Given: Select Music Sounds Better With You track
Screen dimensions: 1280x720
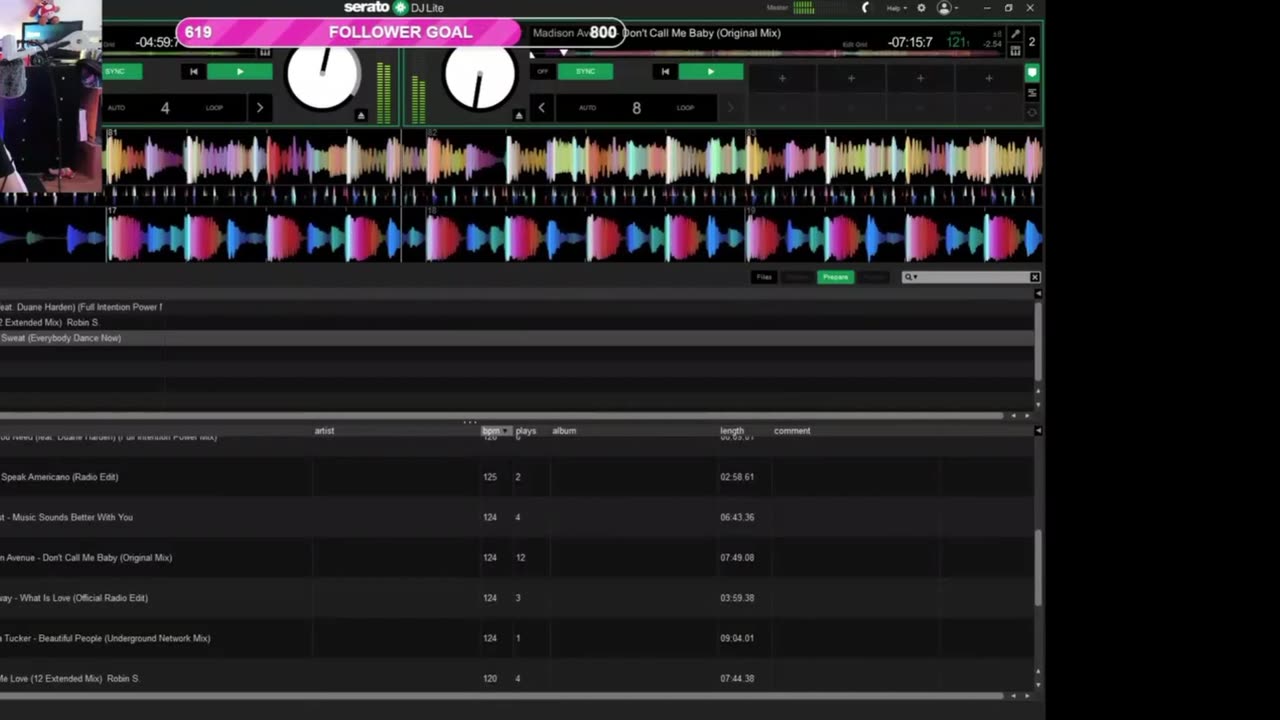Looking at the screenshot, I should tap(517, 517).
